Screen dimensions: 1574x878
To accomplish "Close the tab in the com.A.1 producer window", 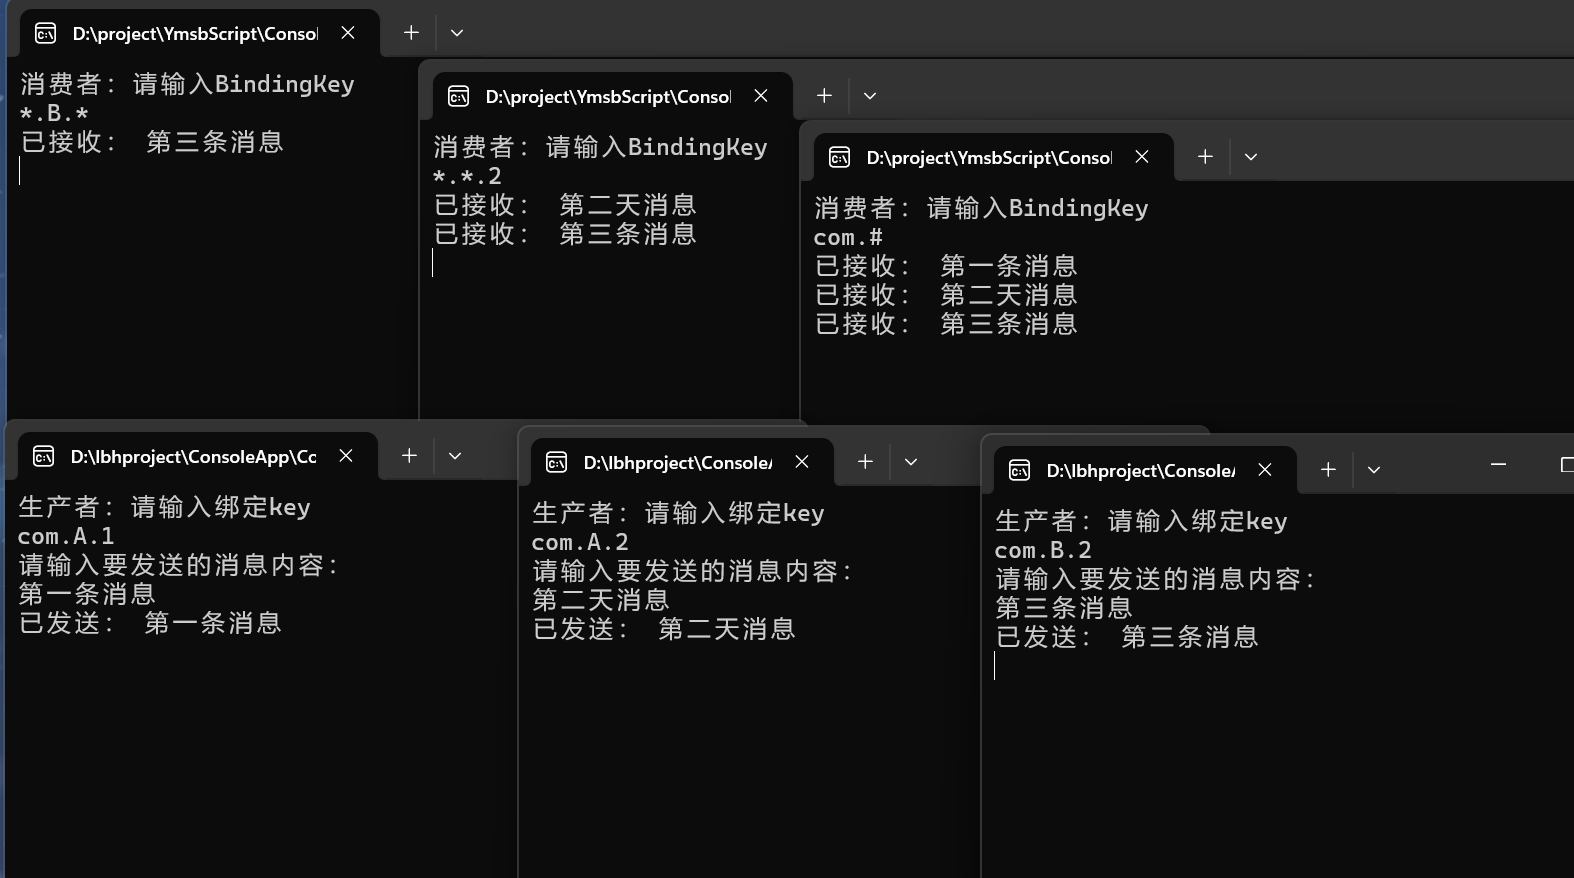I will 346,456.
